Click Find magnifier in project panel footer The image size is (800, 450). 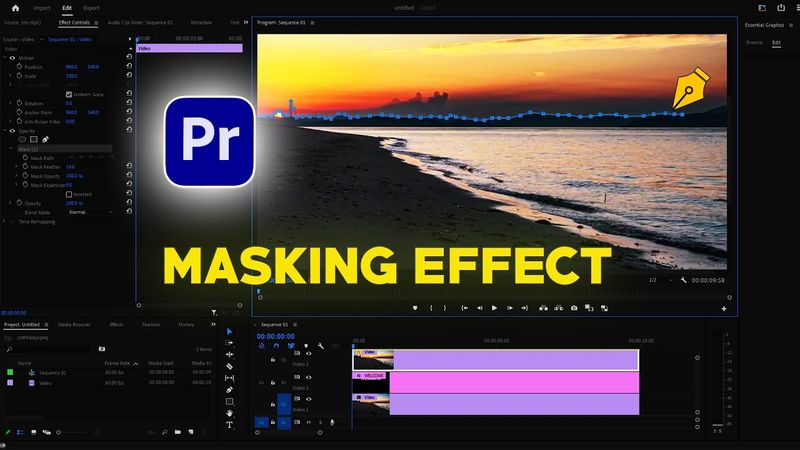[x=164, y=432]
